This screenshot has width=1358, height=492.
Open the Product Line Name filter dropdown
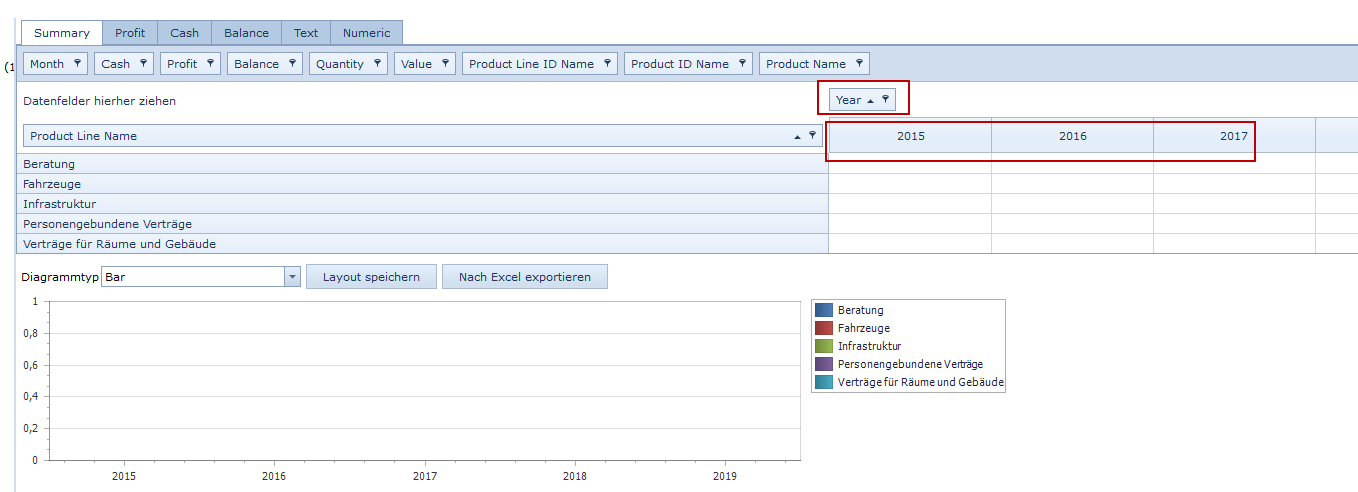812,135
